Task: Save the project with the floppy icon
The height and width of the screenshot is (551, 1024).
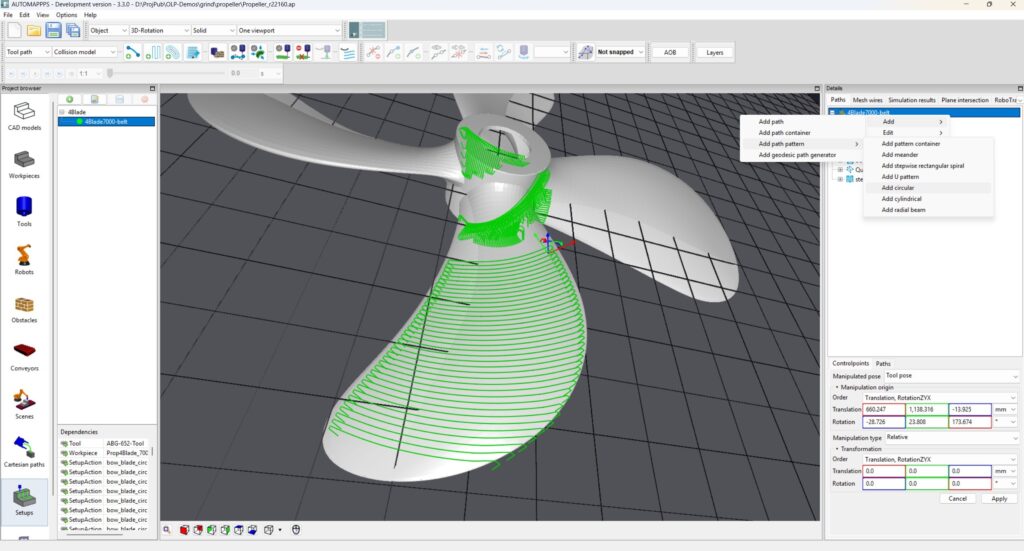Action: click(x=54, y=30)
